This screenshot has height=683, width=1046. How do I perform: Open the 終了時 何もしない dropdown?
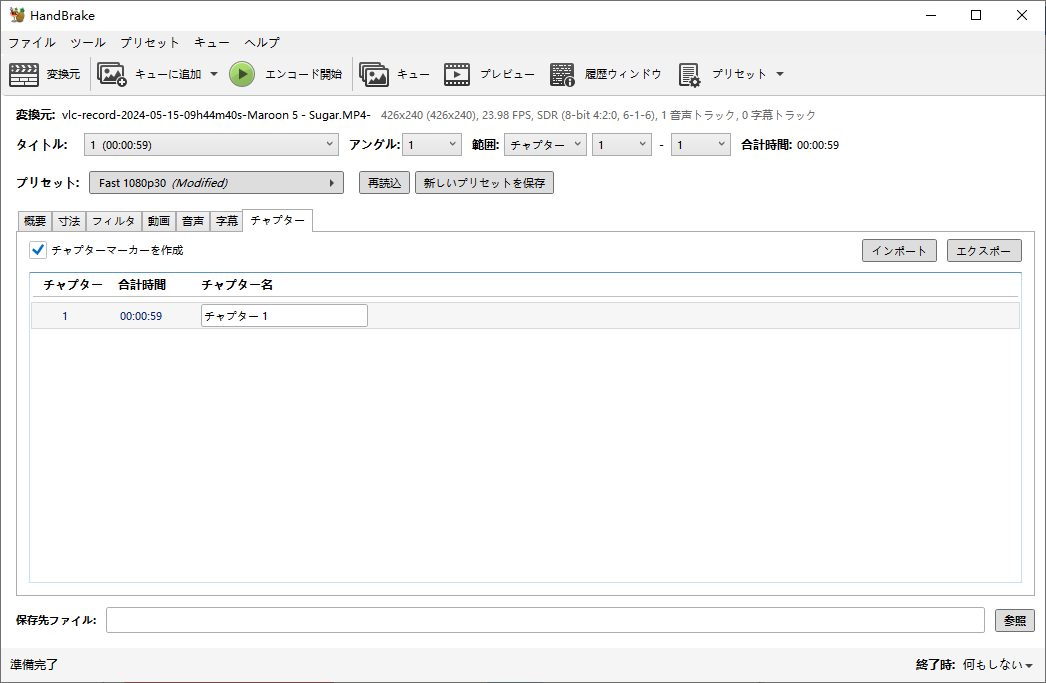997,665
